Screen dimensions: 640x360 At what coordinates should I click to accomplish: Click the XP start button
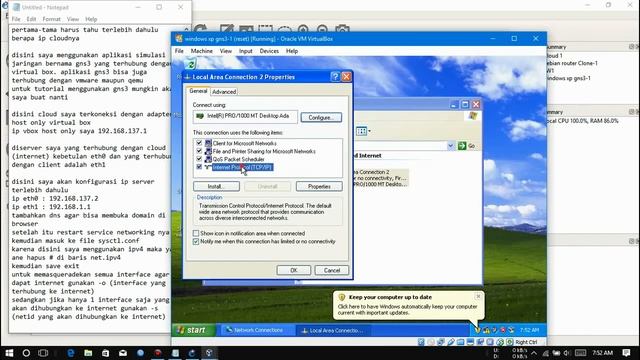click(x=194, y=330)
